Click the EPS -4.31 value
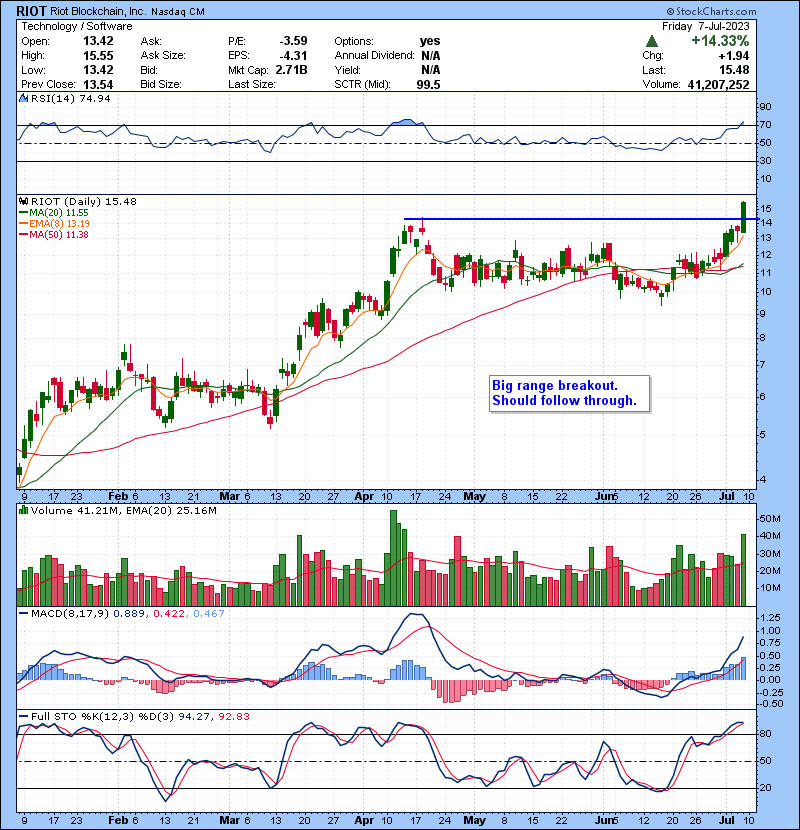Image resolution: width=800 pixels, height=830 pixels. (x=293, y=56)
